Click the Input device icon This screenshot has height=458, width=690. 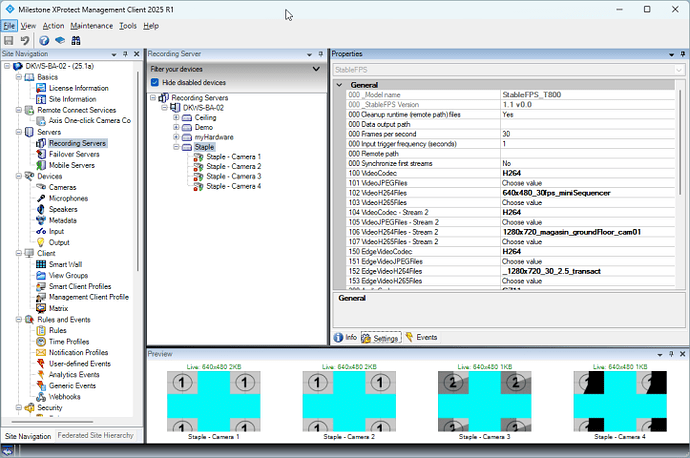[41, 231]
